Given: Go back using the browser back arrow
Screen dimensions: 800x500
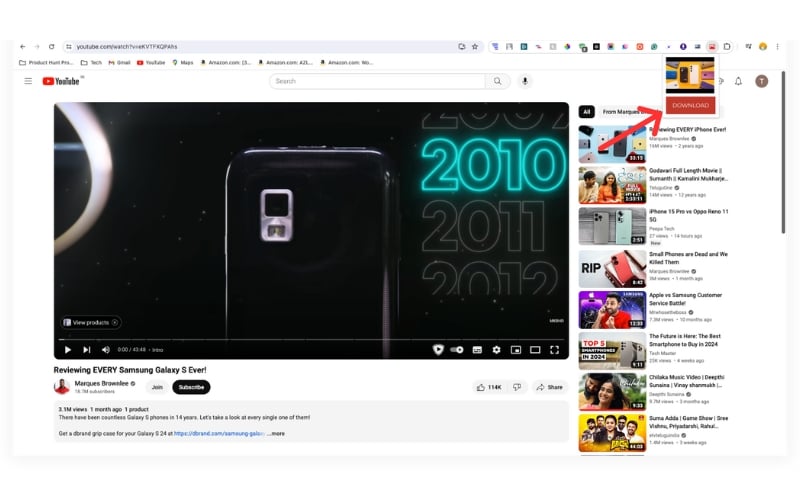Looking at the screenshot, I should 22,46.
